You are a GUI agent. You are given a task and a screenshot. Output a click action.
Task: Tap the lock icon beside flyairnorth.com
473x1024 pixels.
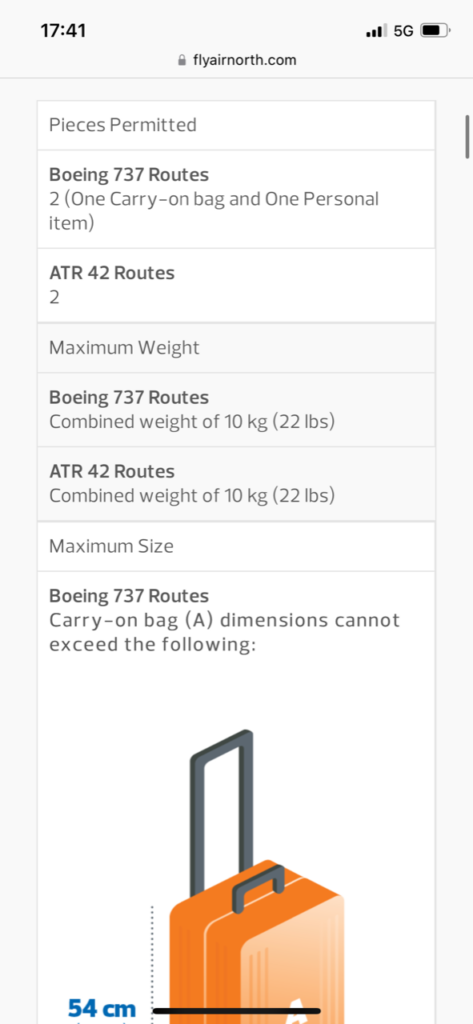182,61
